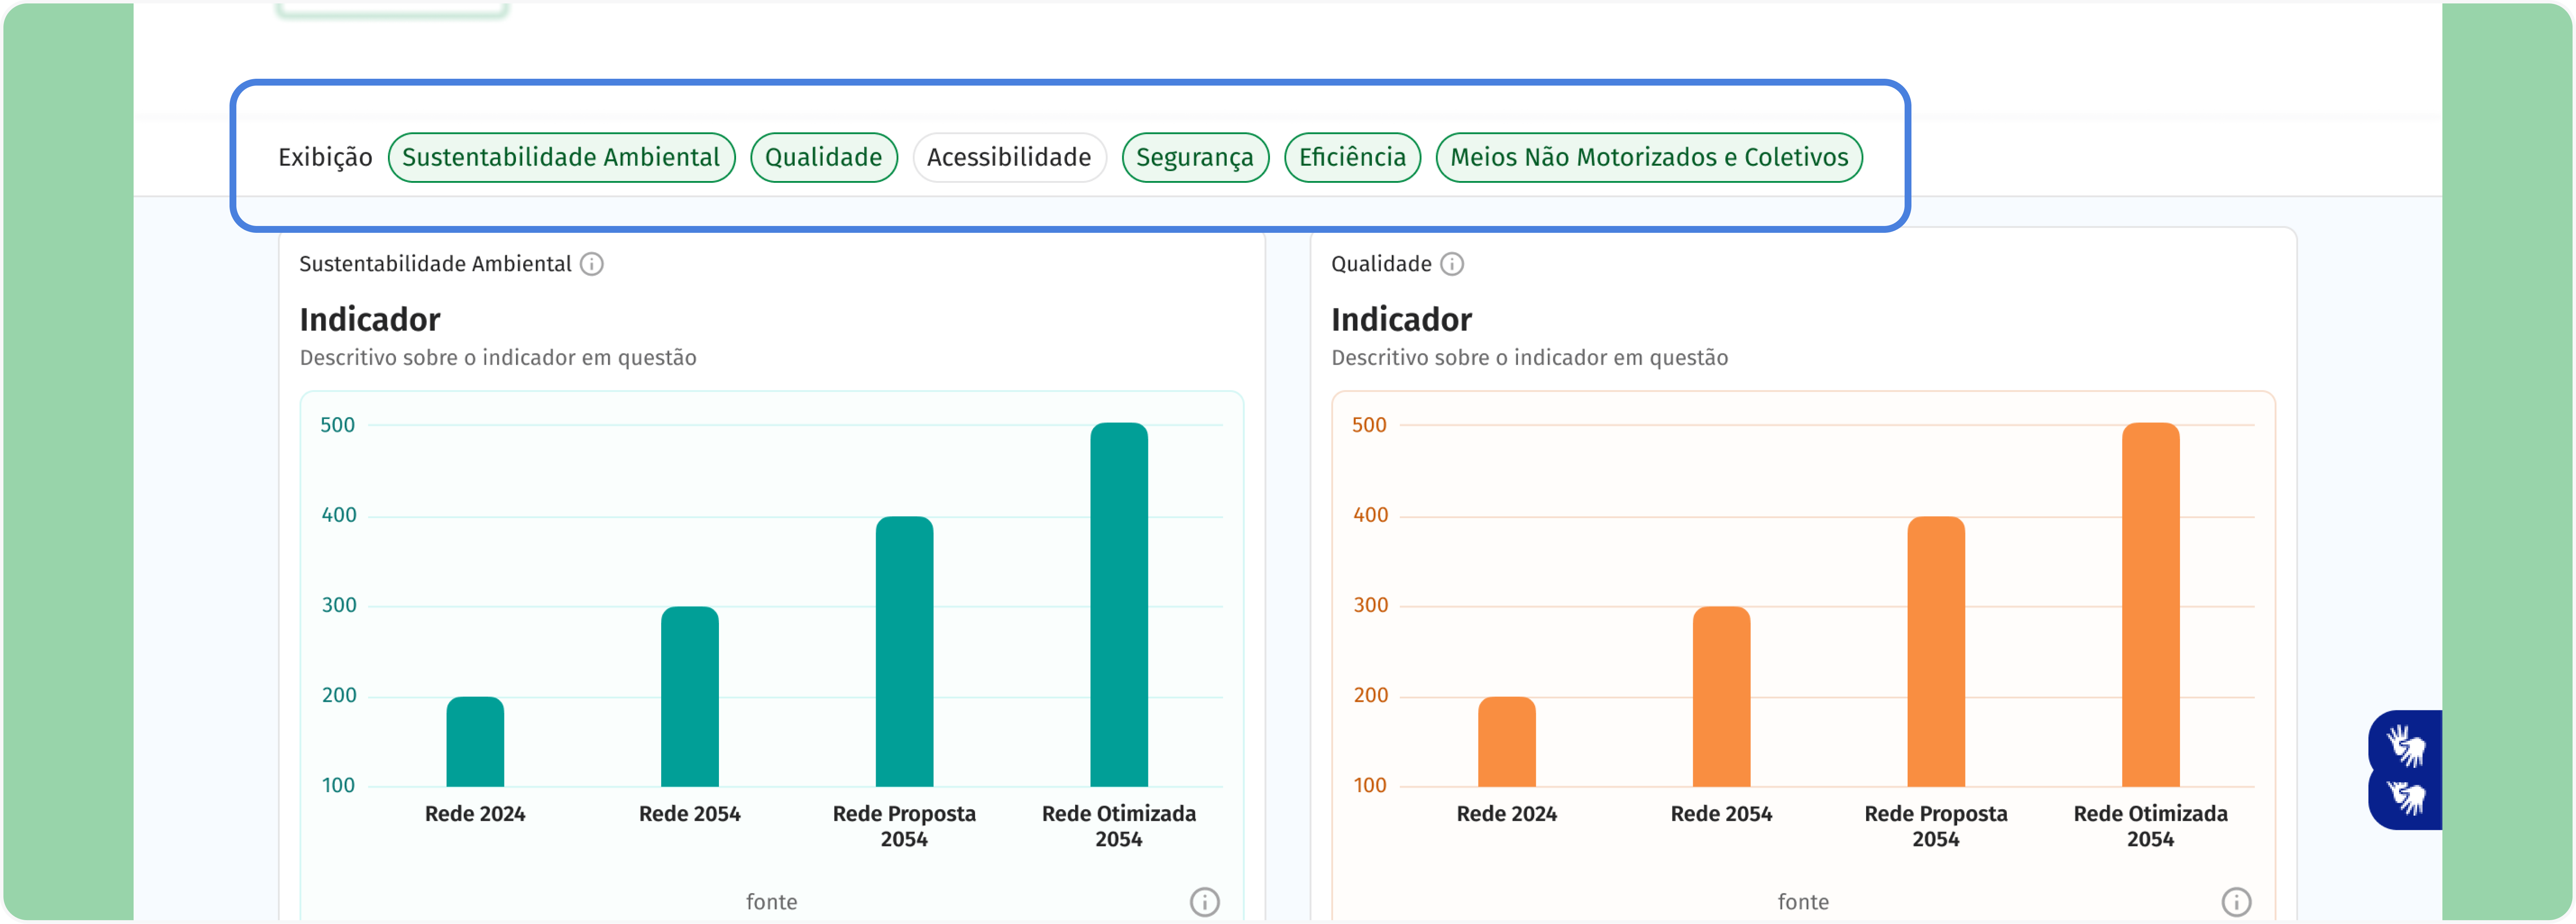The width and height of the screenshot is (2576, 924).
Task: Toggle the Qualidade display chip
Action: (823, 158)
